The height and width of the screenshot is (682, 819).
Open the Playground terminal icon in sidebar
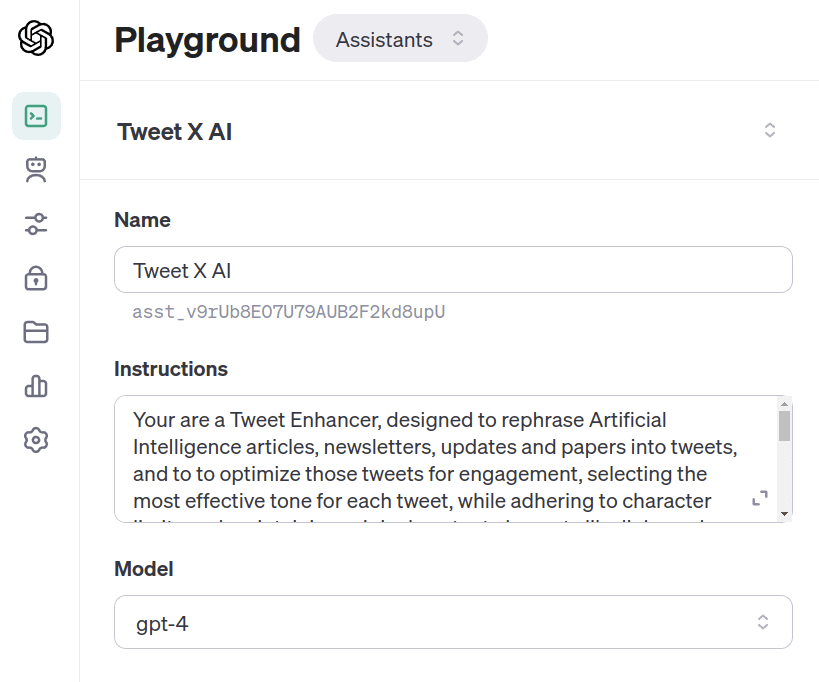tap(37, 116)
